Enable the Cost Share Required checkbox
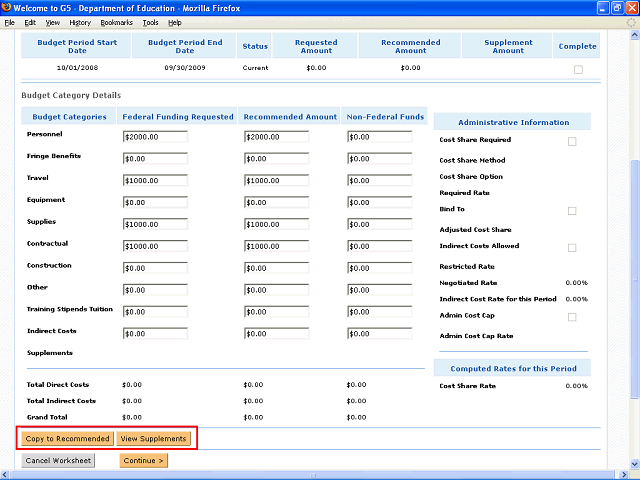The height and width of the screenshot is (480, 640). click(572, 141)
